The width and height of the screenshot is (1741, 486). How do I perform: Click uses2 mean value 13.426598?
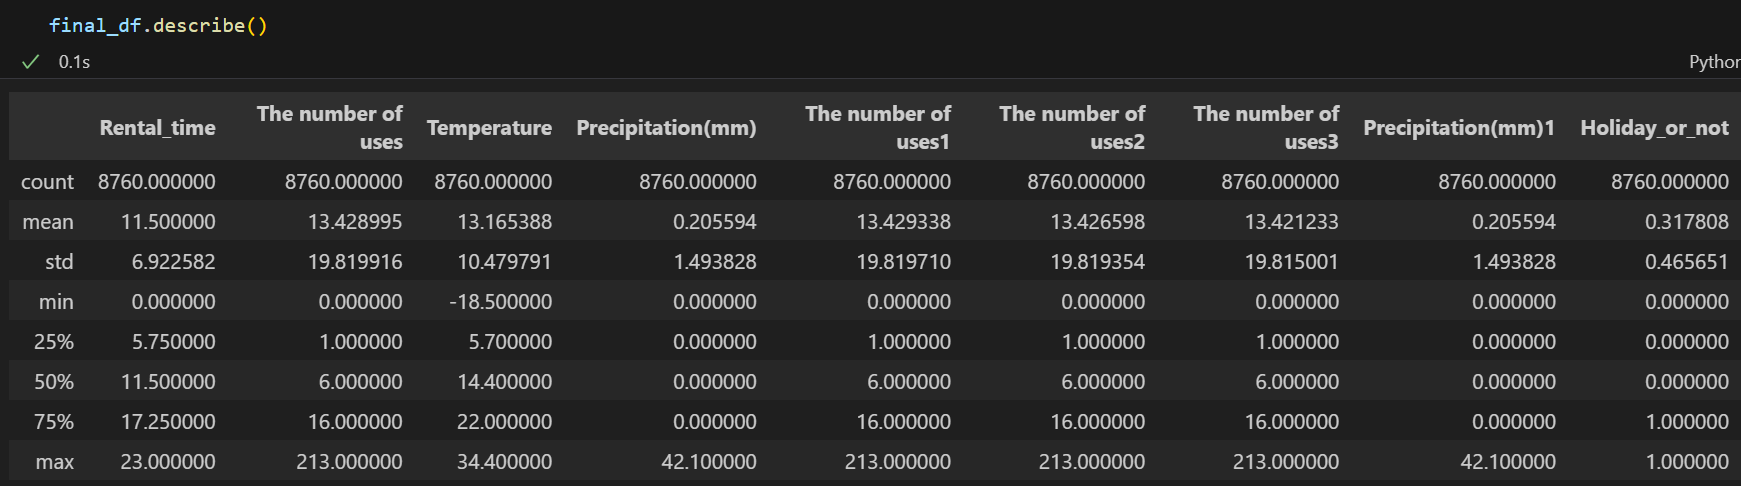1097,222
